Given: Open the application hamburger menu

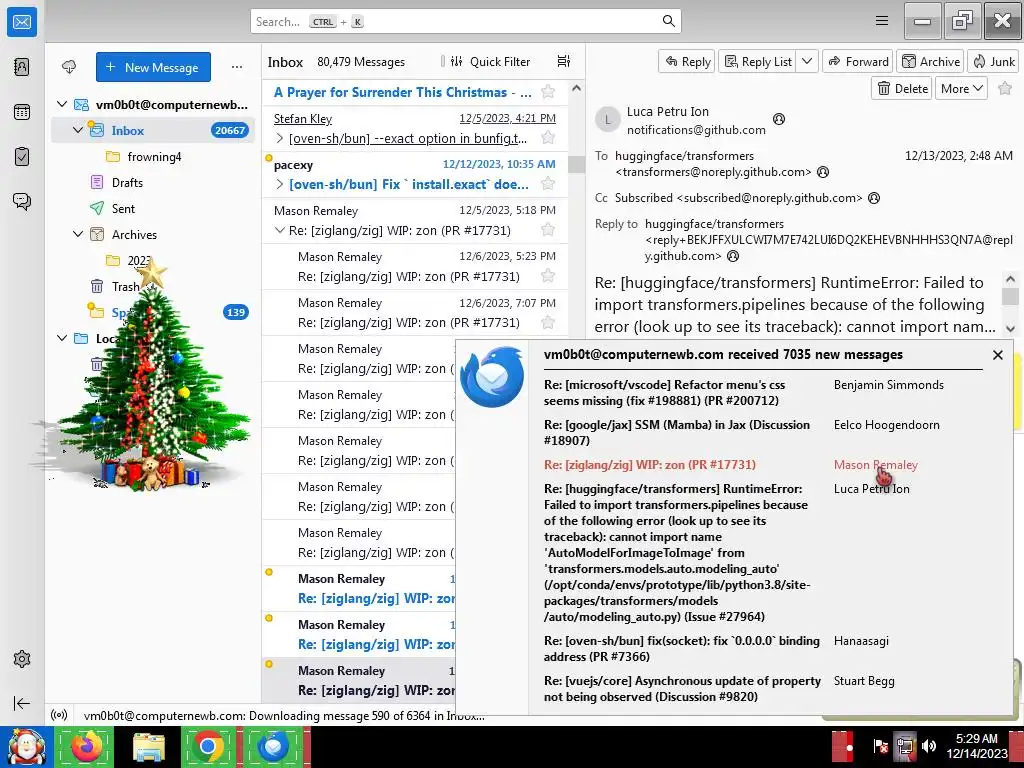Looking at the screenshot, I should tap(882, 21).
